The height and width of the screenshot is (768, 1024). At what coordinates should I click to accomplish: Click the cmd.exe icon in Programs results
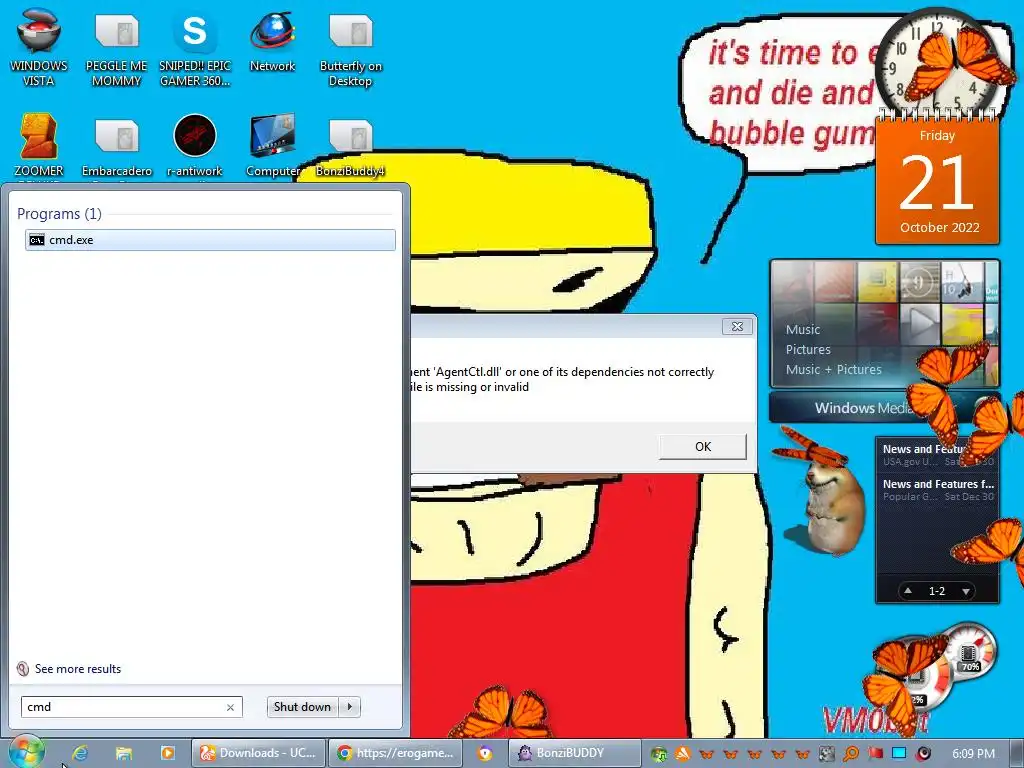(37, 240)
